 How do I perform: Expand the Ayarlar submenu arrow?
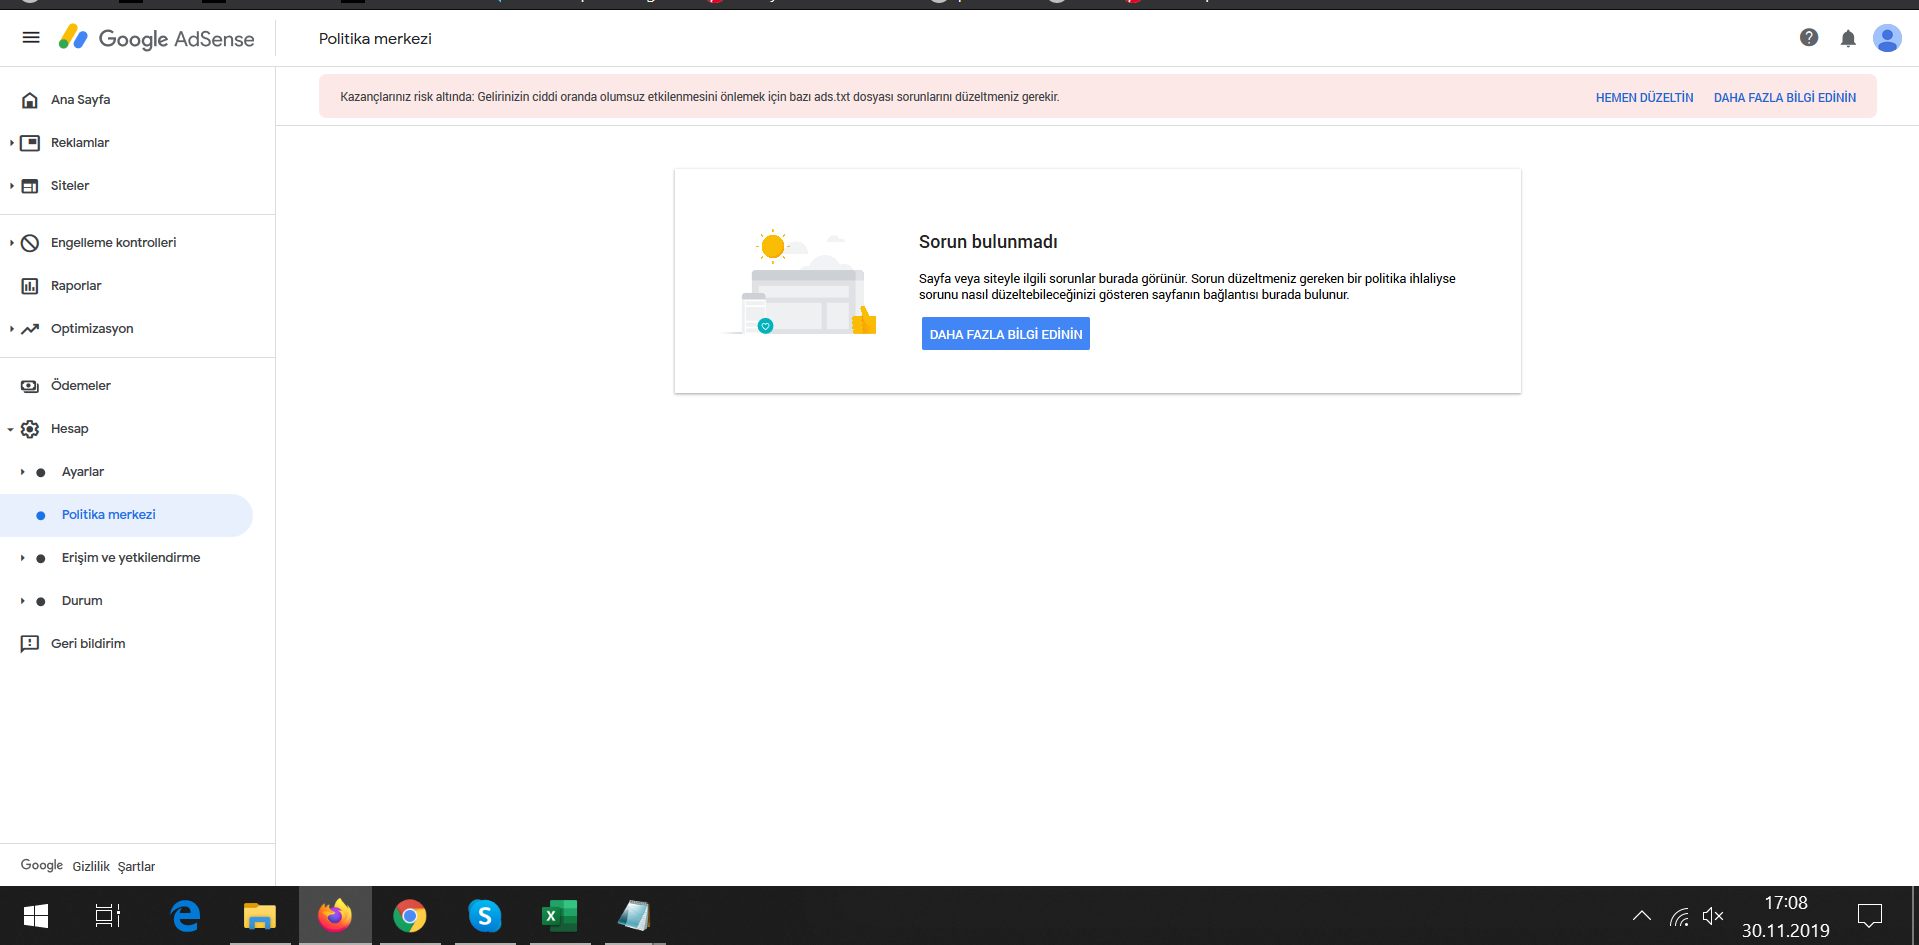pos(22,472)
